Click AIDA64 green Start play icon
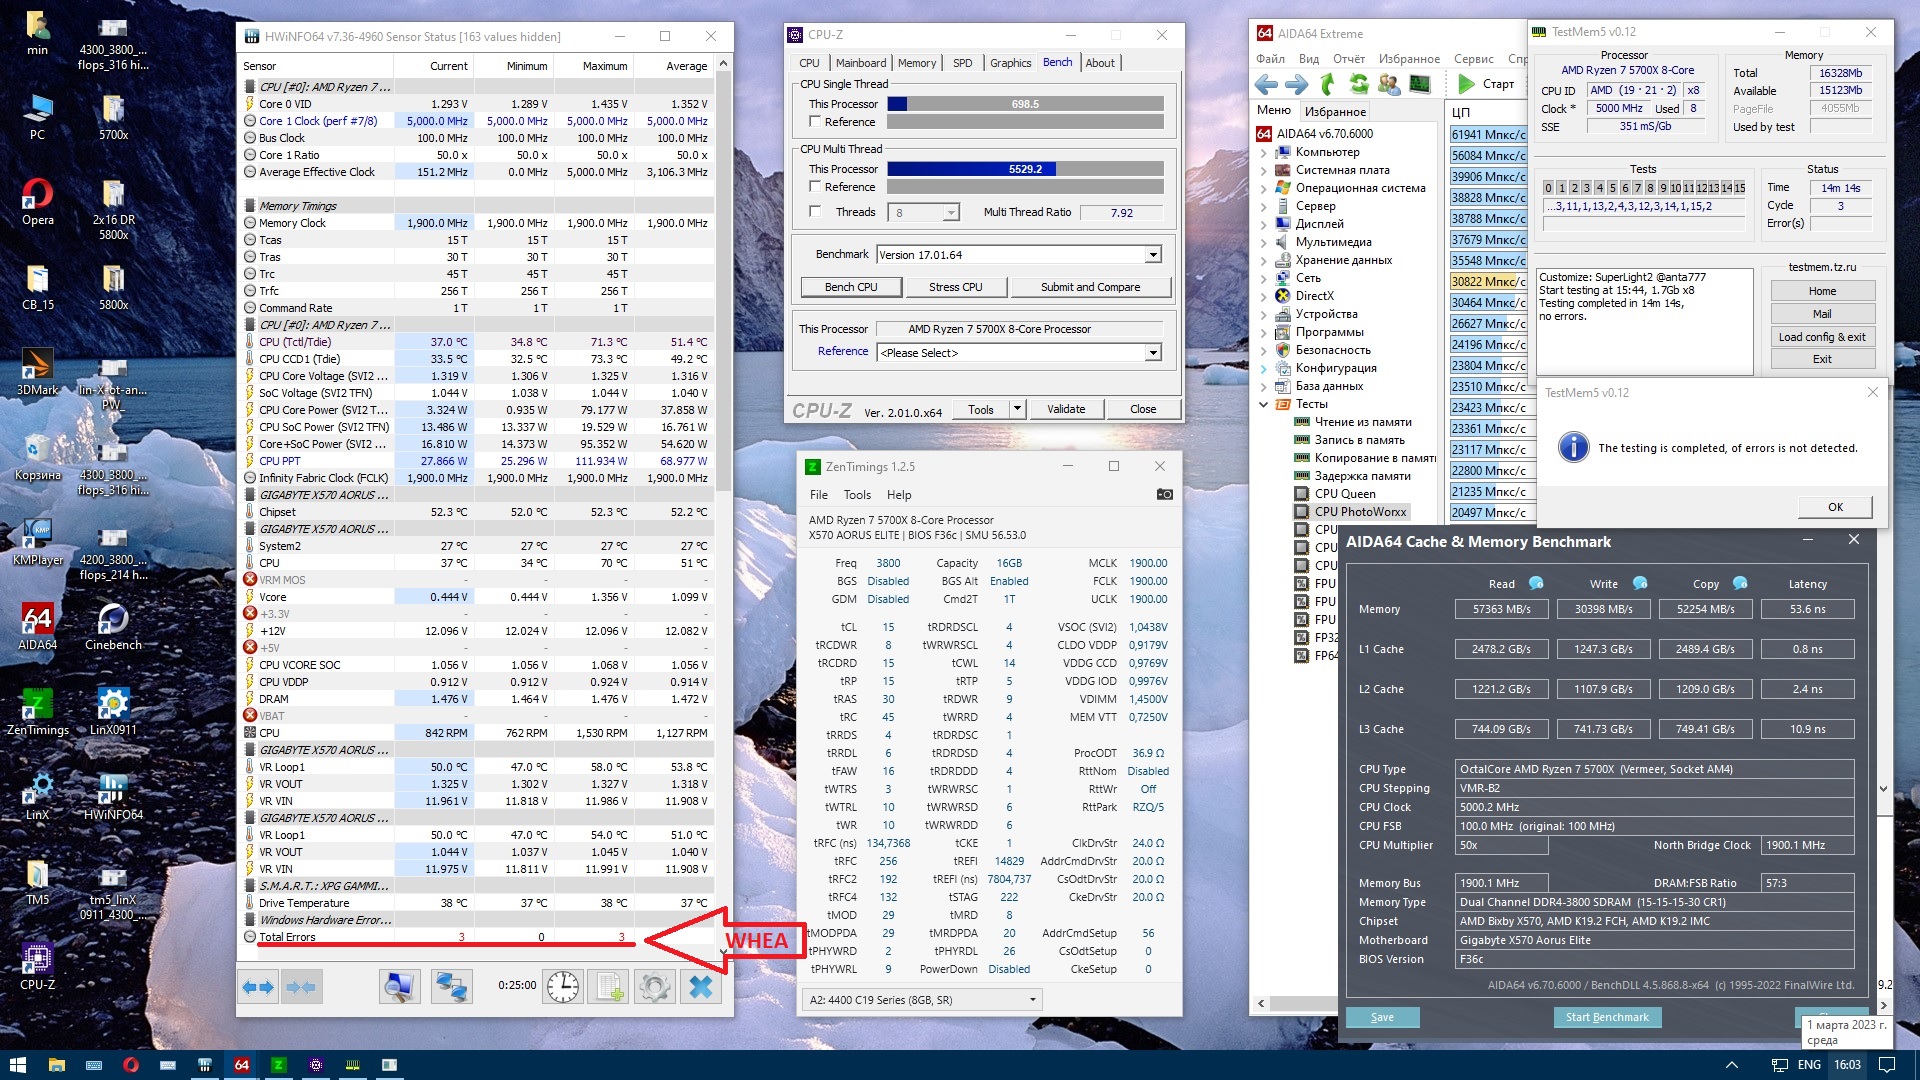The height and width of the screenshot is (1080, 1920). [1465, 84]
